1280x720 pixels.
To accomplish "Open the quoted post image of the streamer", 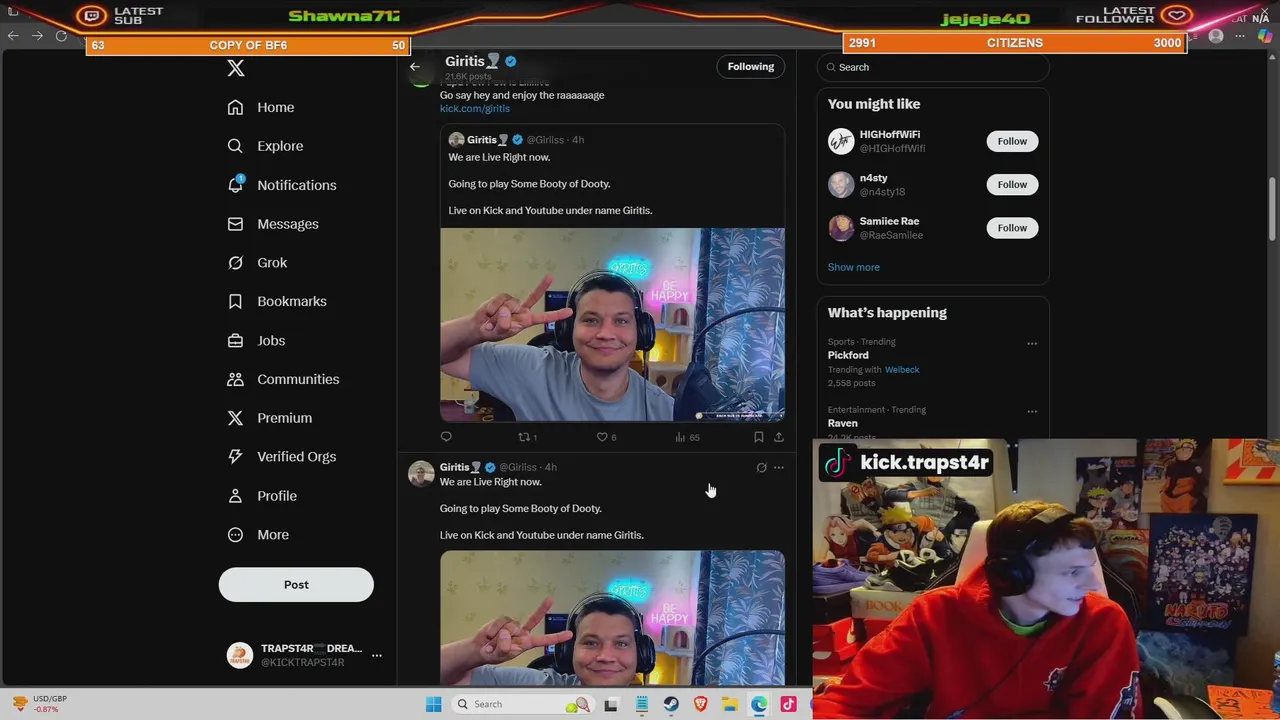I will tap(612, 325).
